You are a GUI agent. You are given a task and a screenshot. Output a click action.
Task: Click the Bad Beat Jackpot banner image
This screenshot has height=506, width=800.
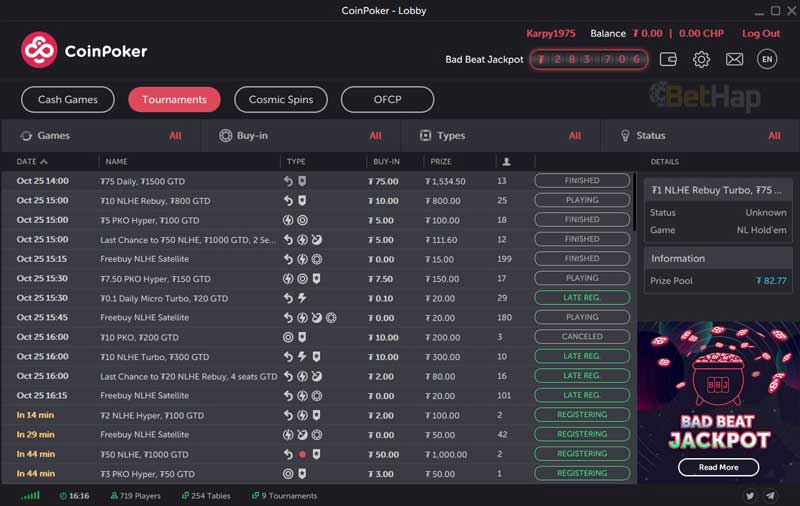[x=718, y=401]
